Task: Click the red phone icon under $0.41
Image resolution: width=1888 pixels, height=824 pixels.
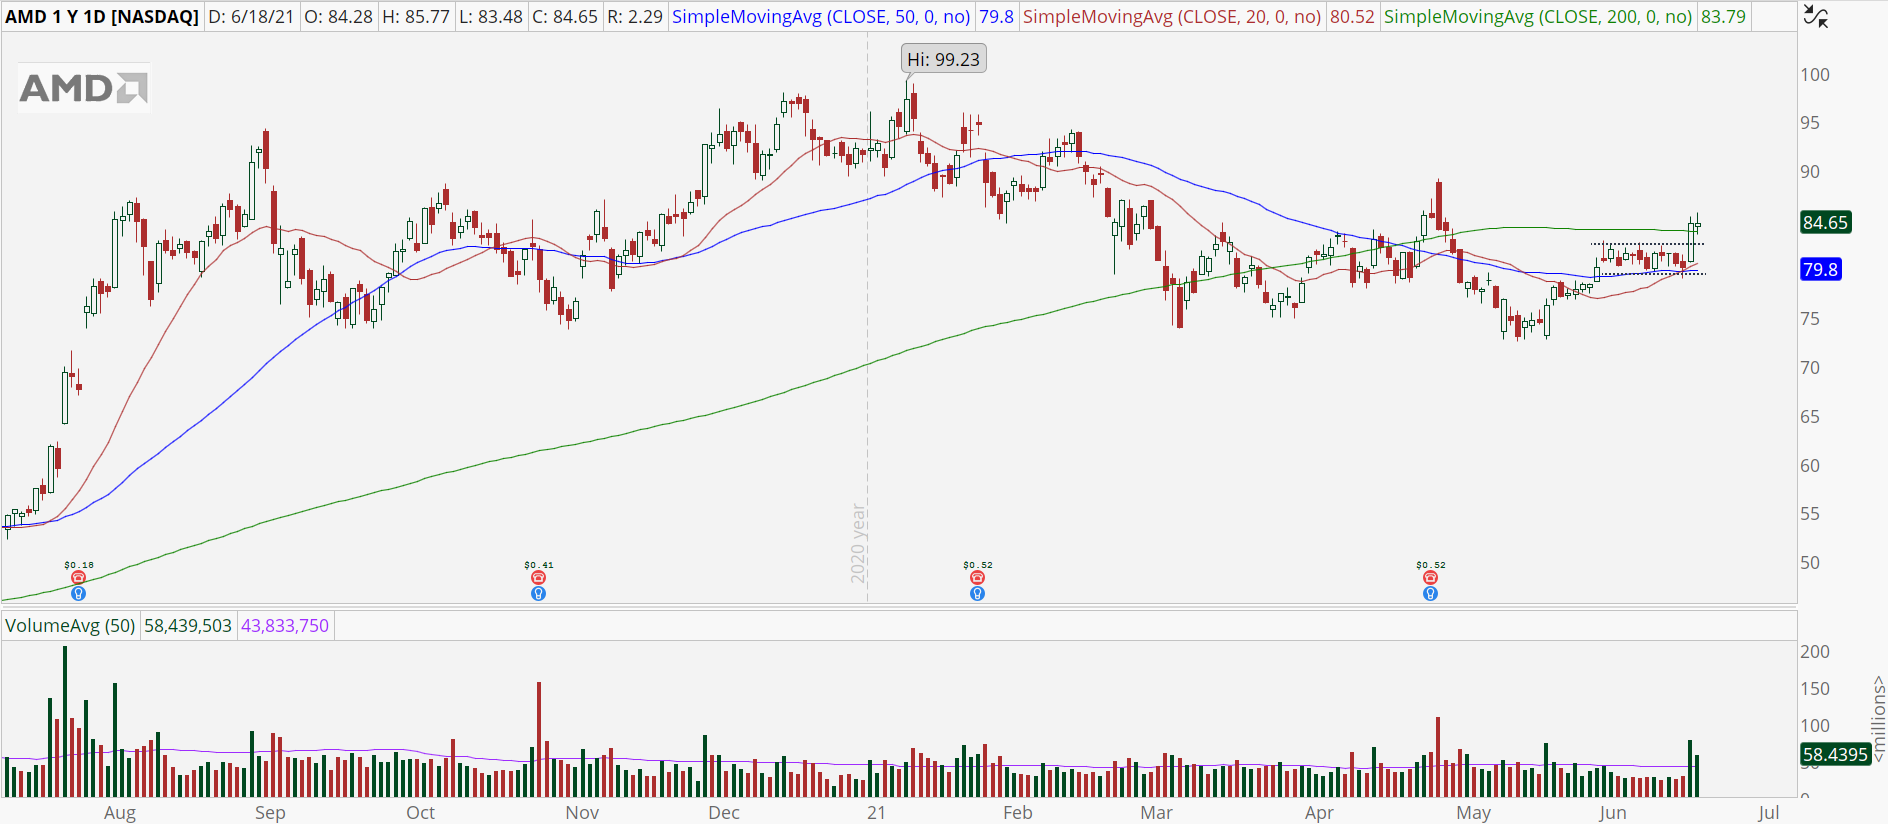Action: (x=539, y=578)
